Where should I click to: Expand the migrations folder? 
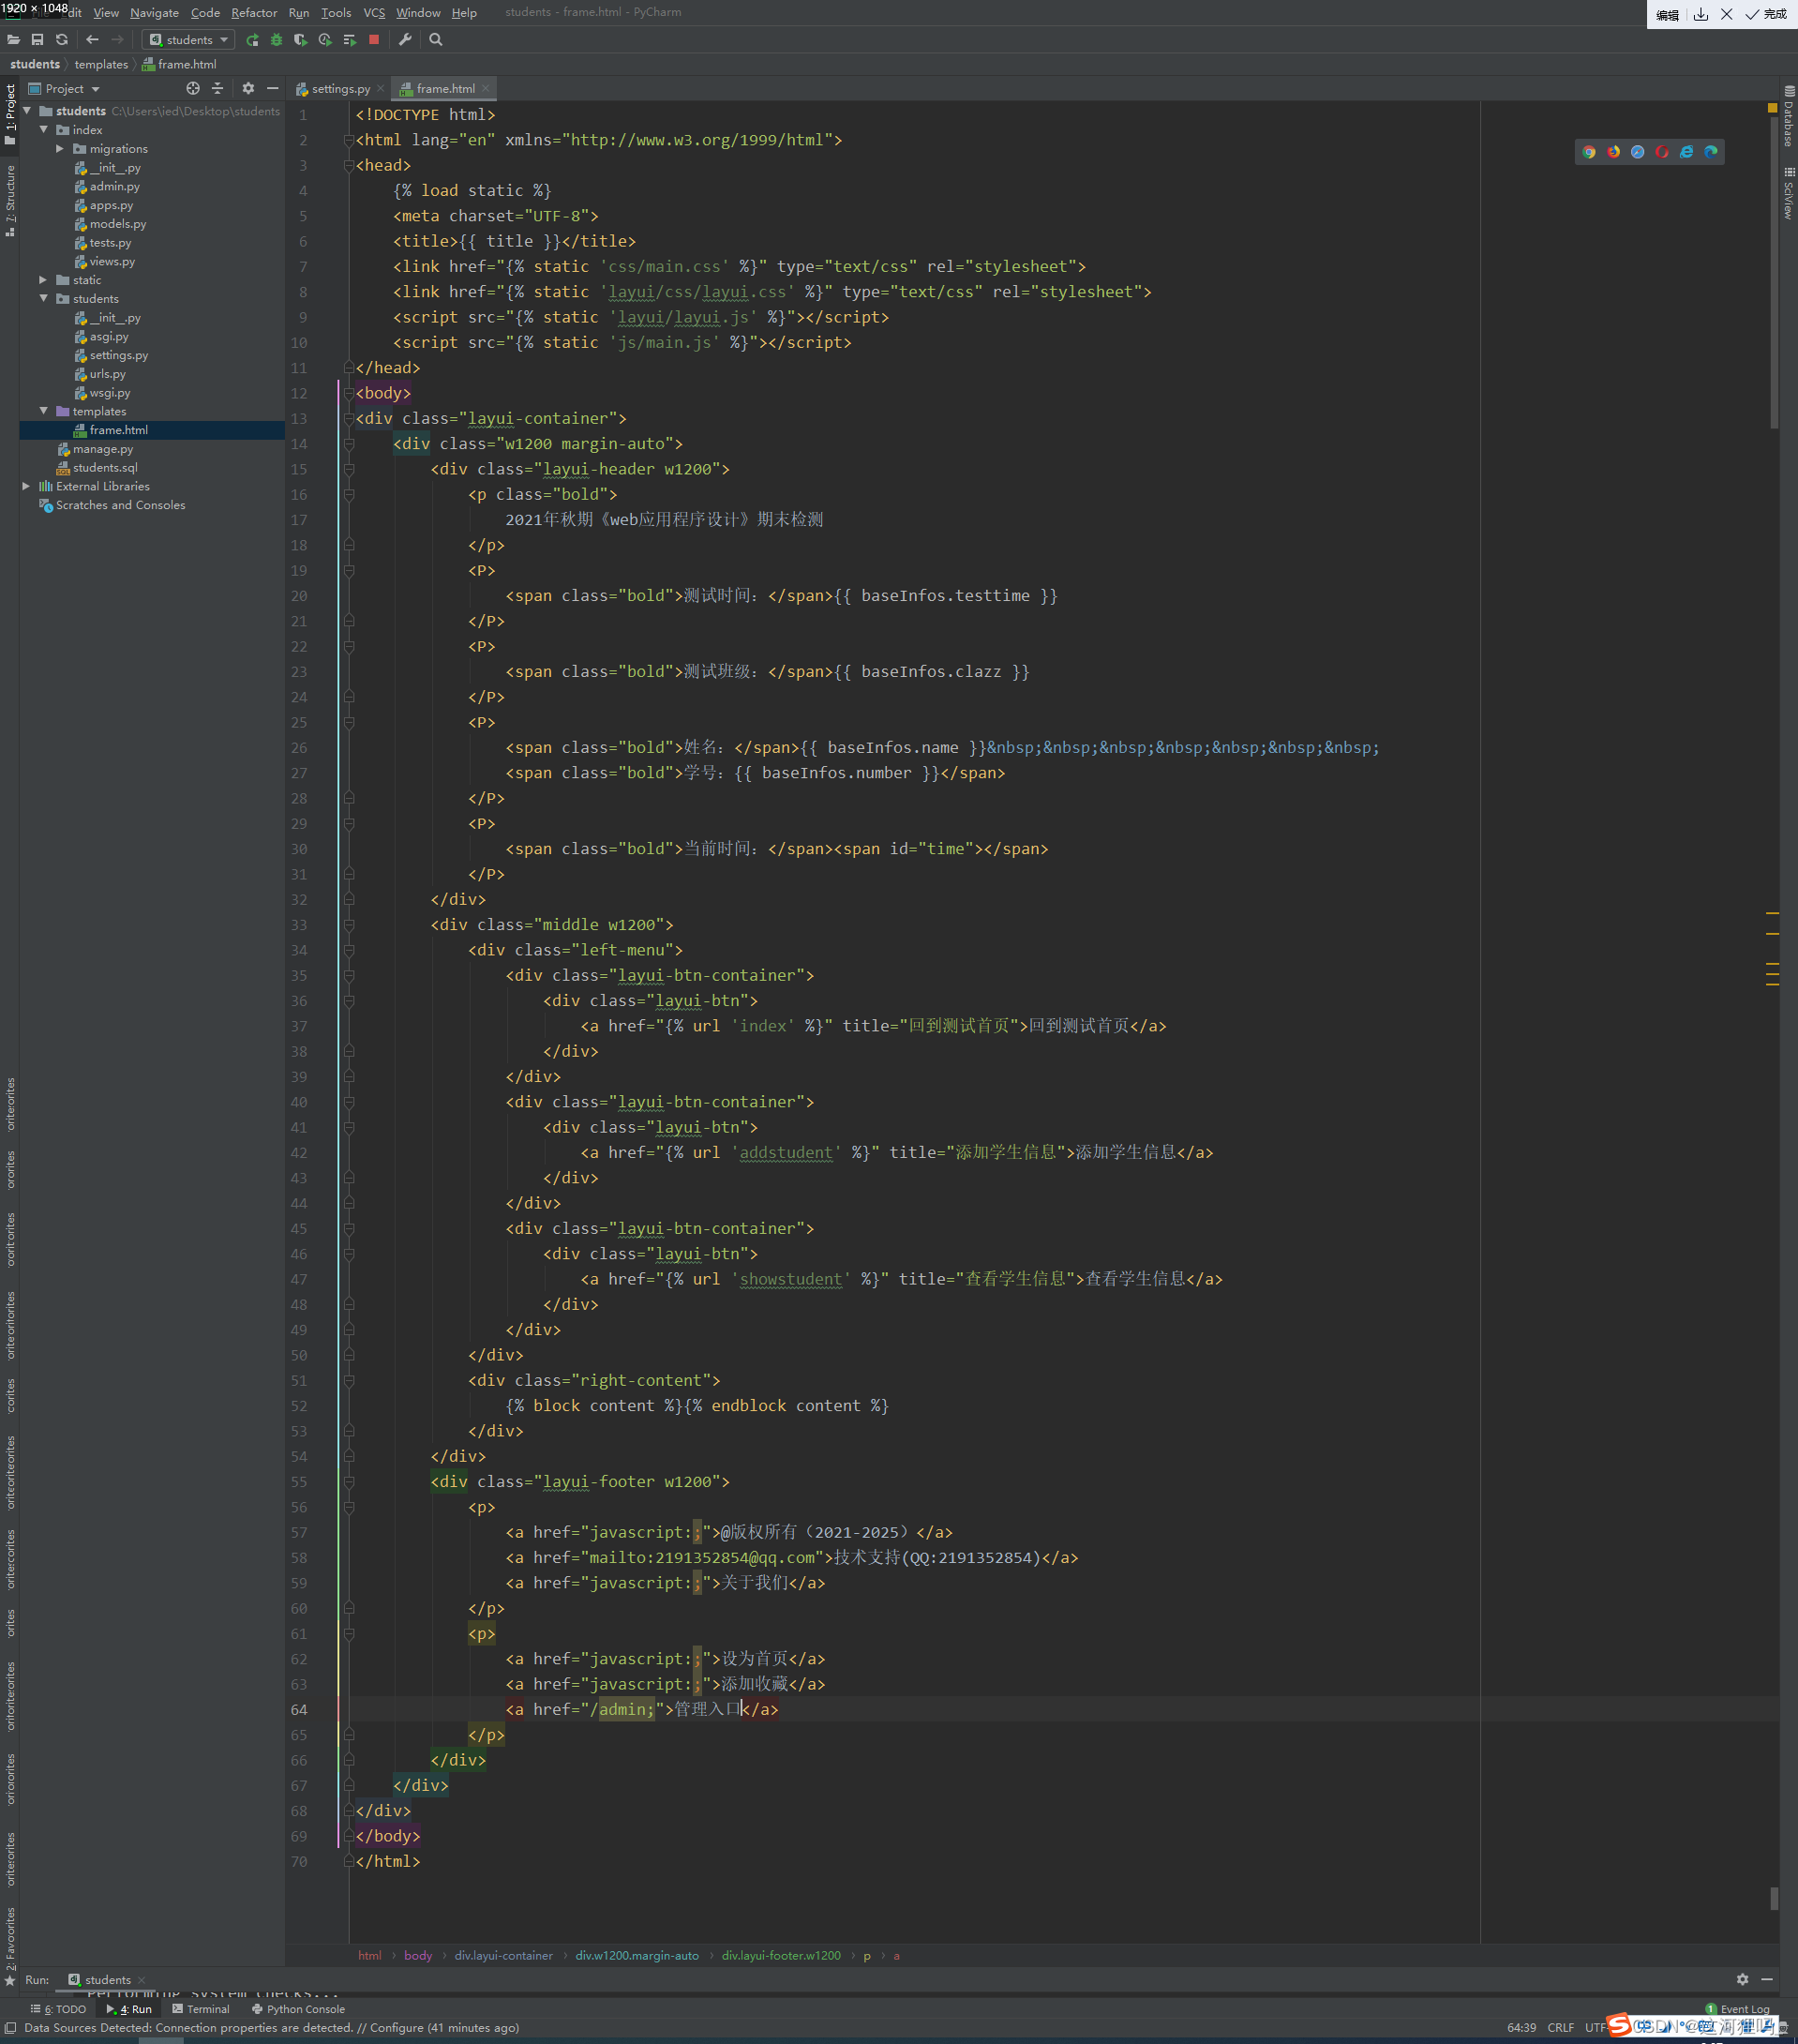coord(60,149)
